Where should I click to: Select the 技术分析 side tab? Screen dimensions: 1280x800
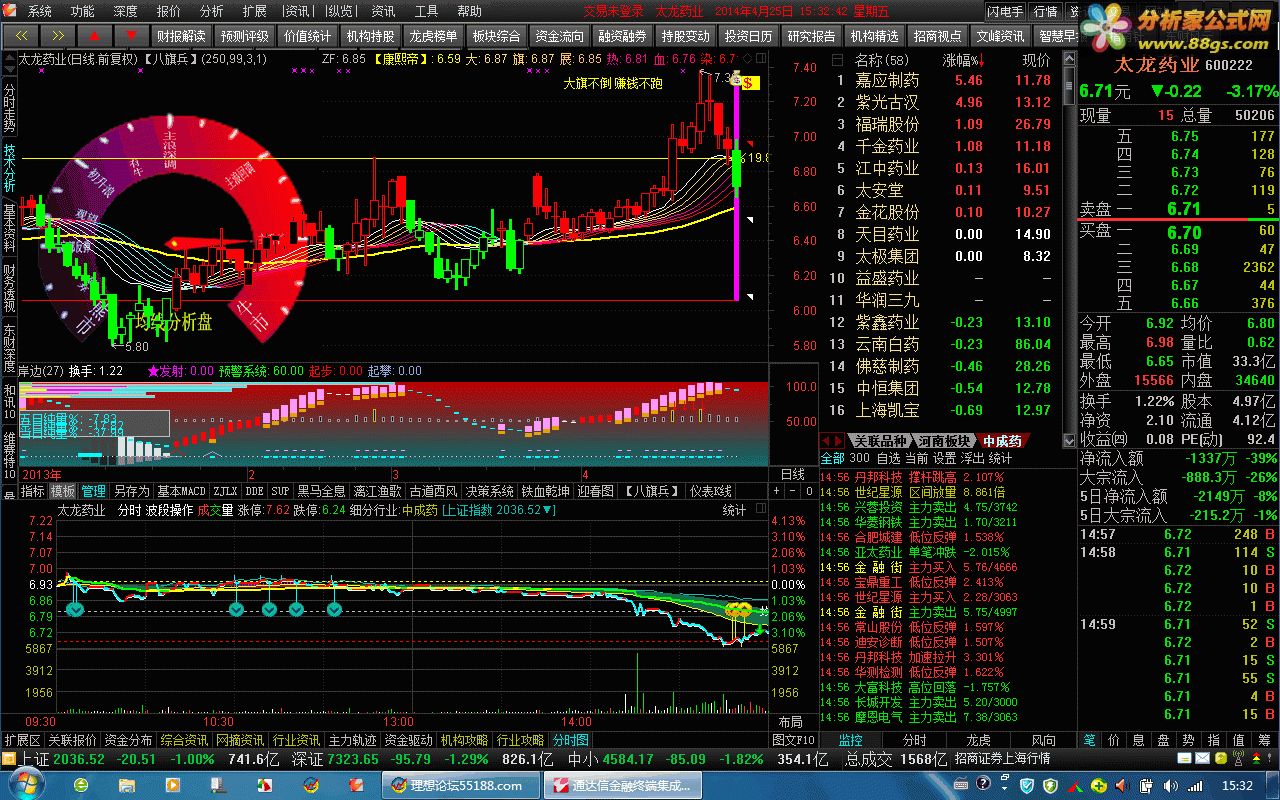(9, 167)
